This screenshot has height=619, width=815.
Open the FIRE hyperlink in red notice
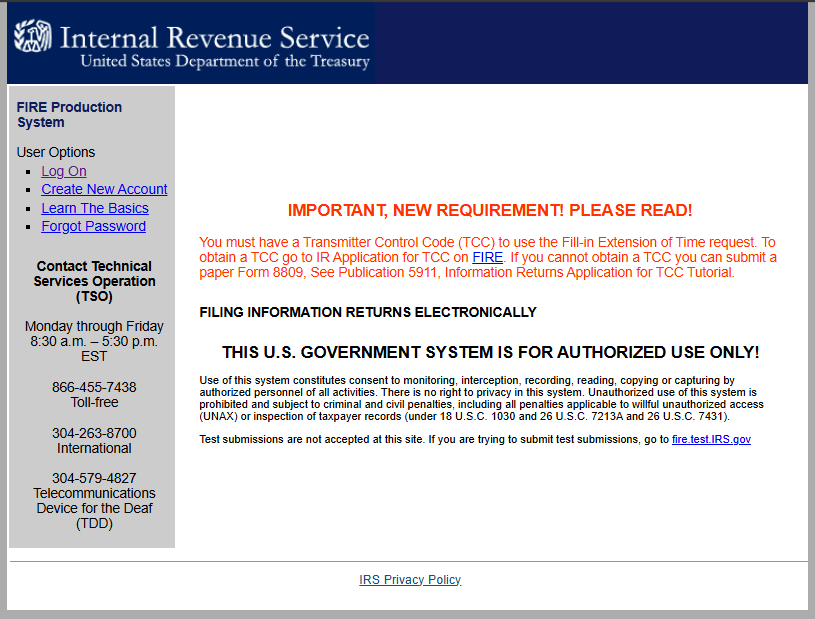487,257
